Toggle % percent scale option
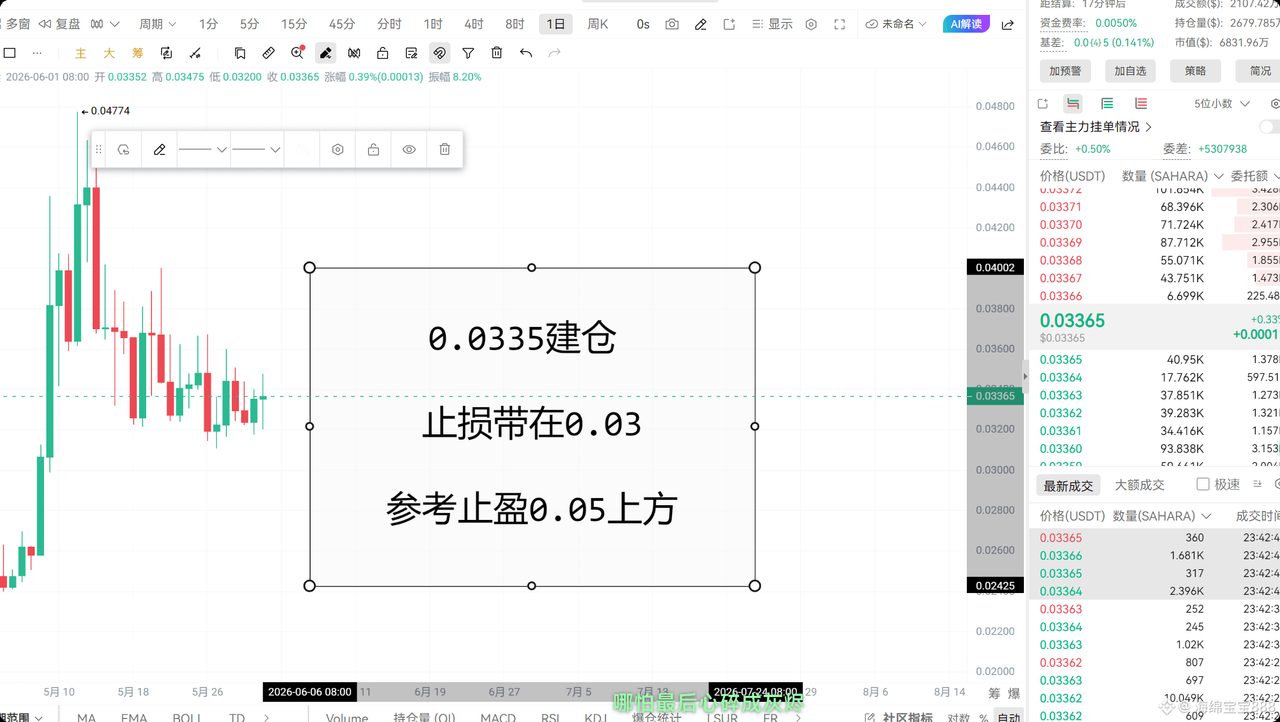Viewport: 1280px width, 722px height. point(984,717)
